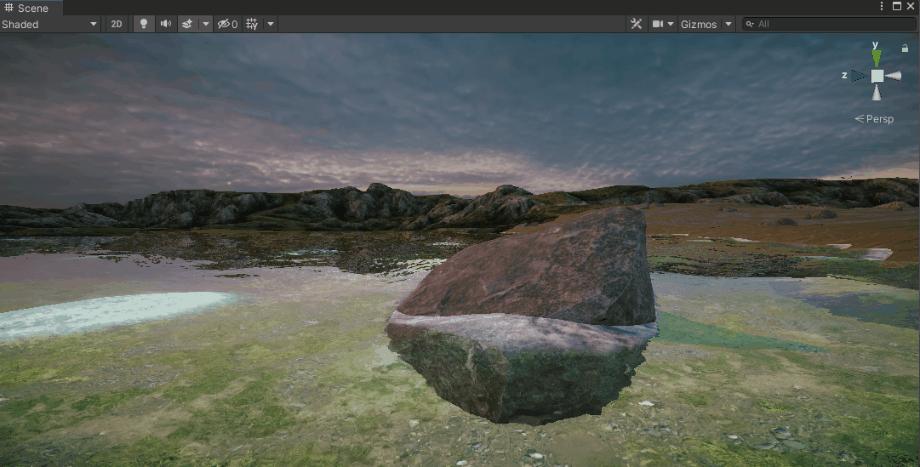This screenshot has width=920, height=467.
Task: Toggle skybox and effects icon
Action: tap(187, 24)
